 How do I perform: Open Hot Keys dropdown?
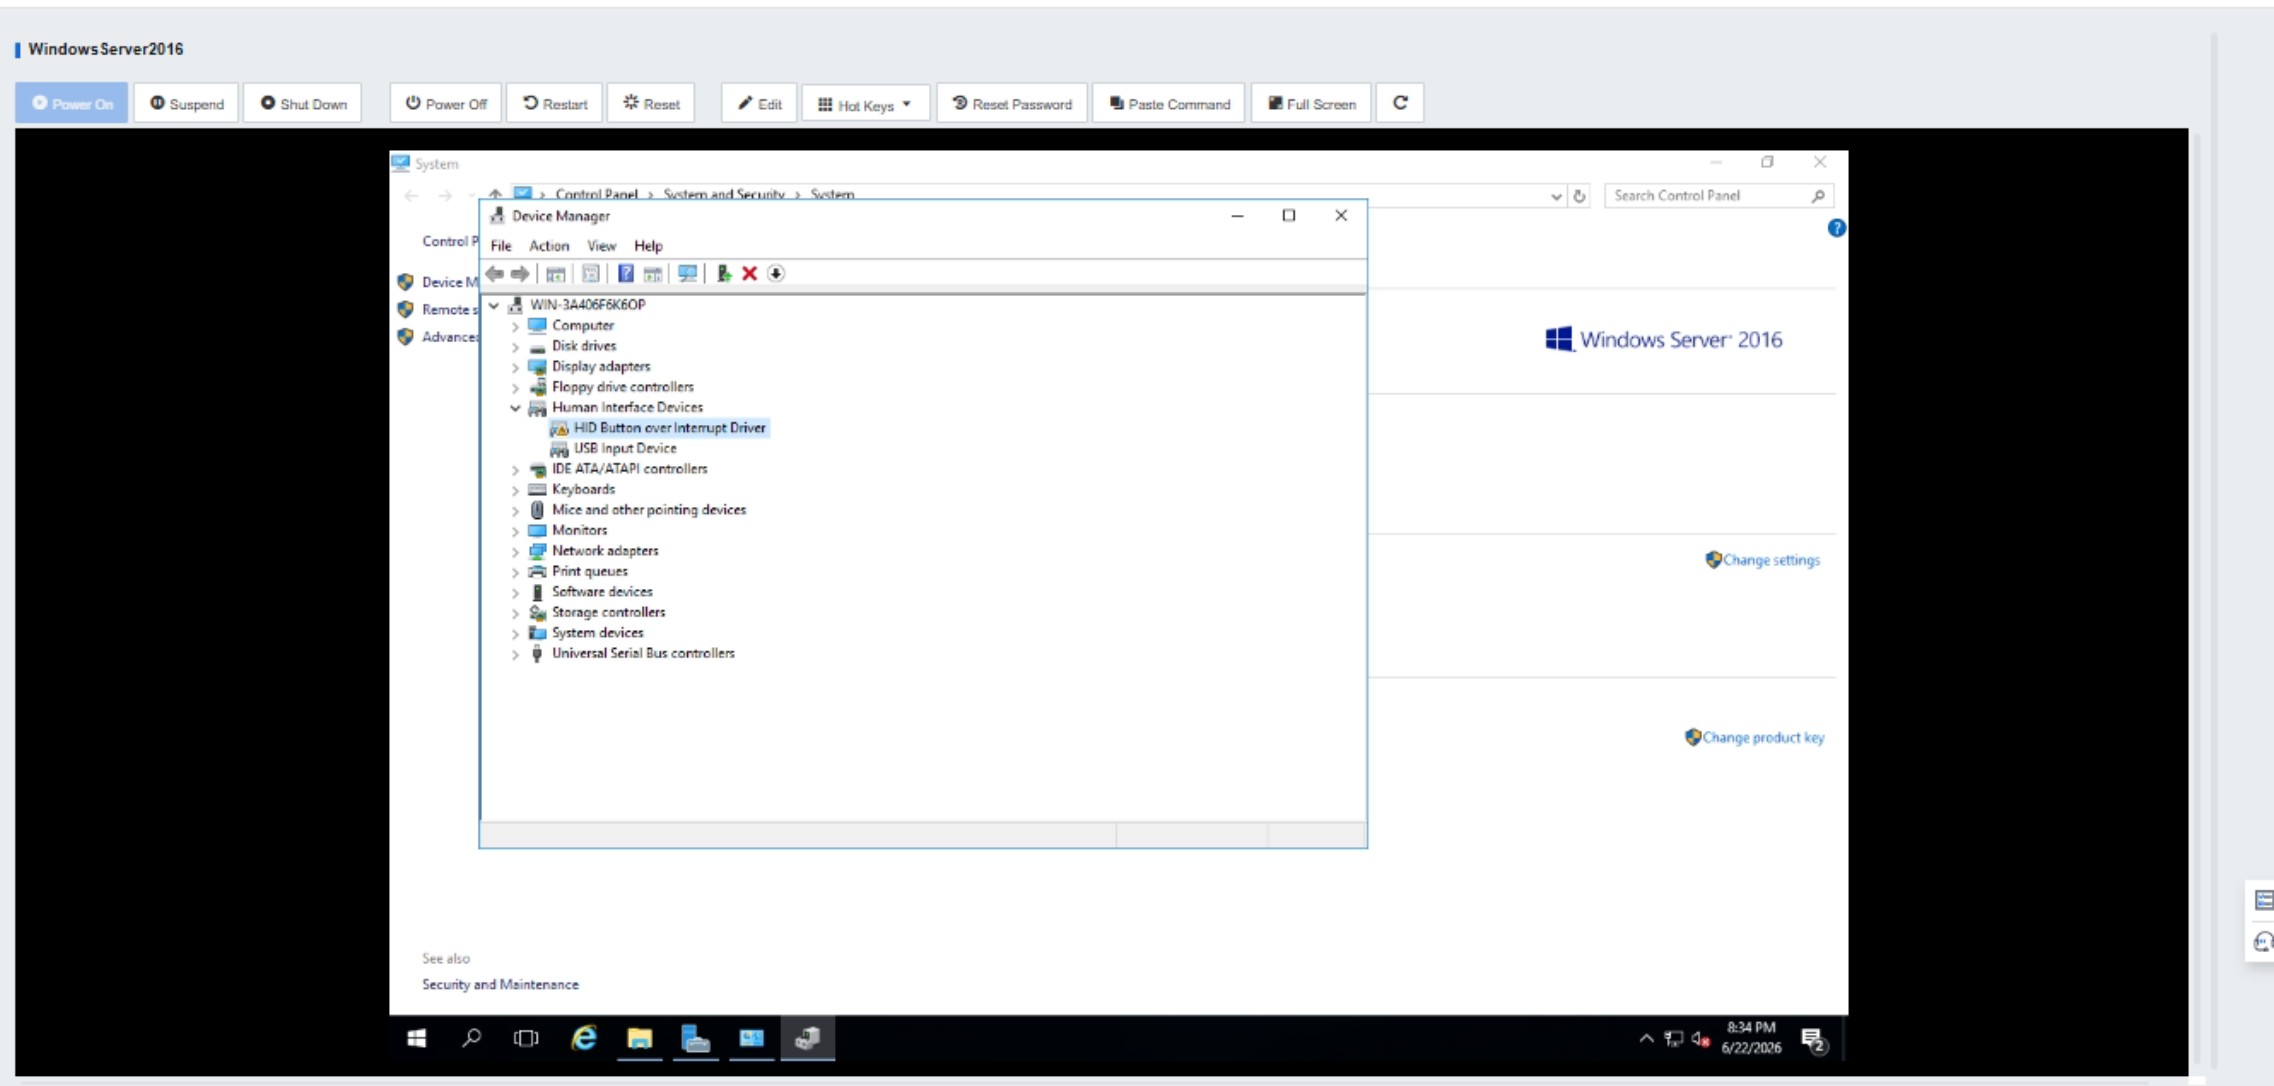point(865,103)
